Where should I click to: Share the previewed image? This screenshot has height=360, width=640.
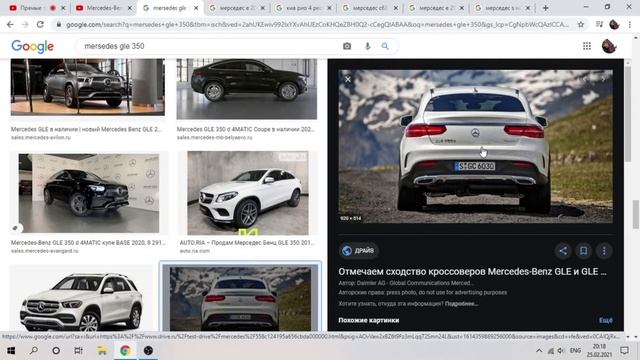563,251
